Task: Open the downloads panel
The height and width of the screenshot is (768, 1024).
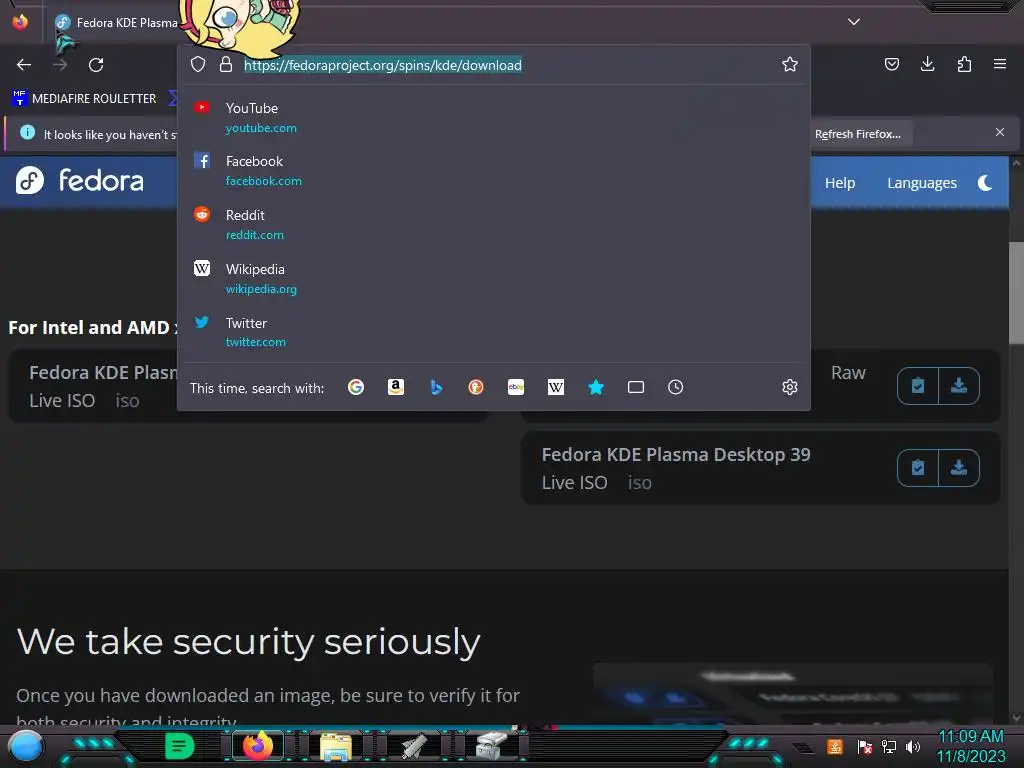Action: click(x=927, y=64)
